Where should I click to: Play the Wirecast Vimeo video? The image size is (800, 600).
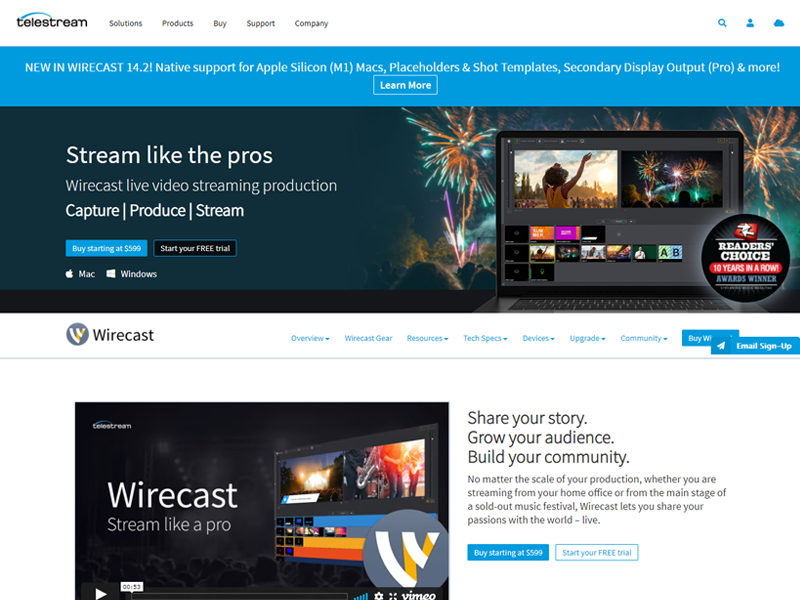pyautogui.click(x=101, y=593)
